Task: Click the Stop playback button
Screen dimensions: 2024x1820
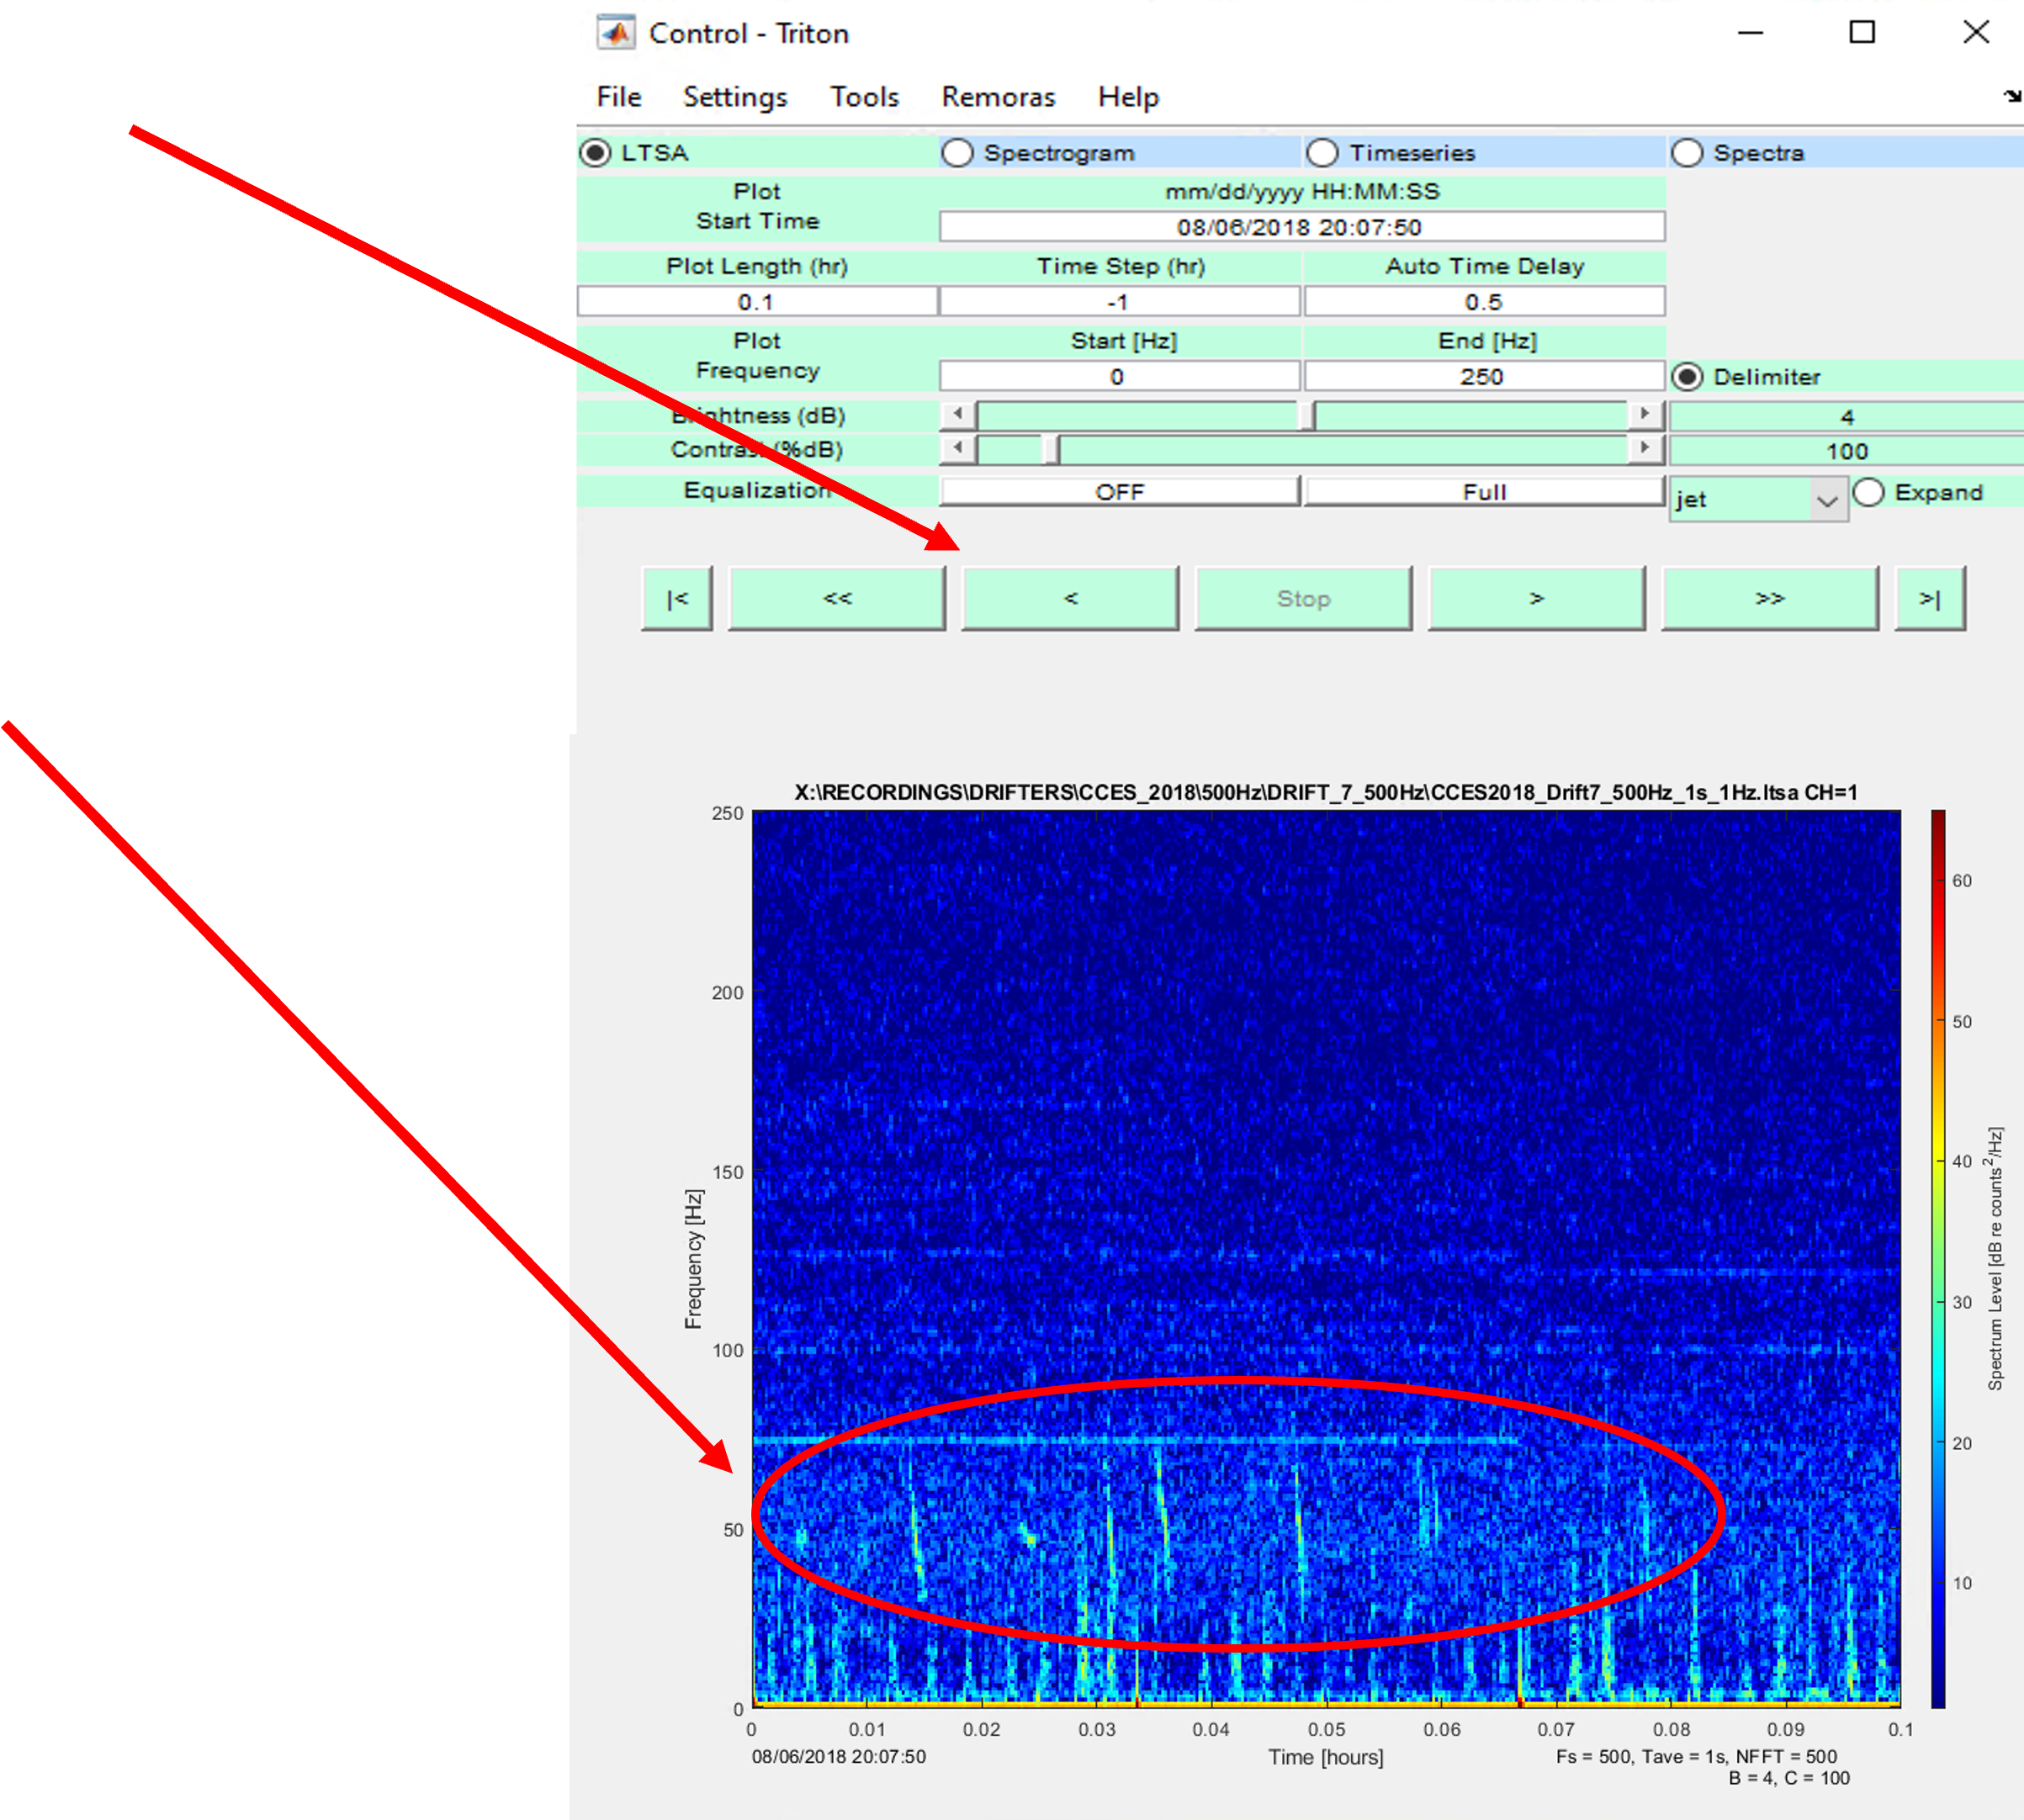Action: [x=1303, y=598]
